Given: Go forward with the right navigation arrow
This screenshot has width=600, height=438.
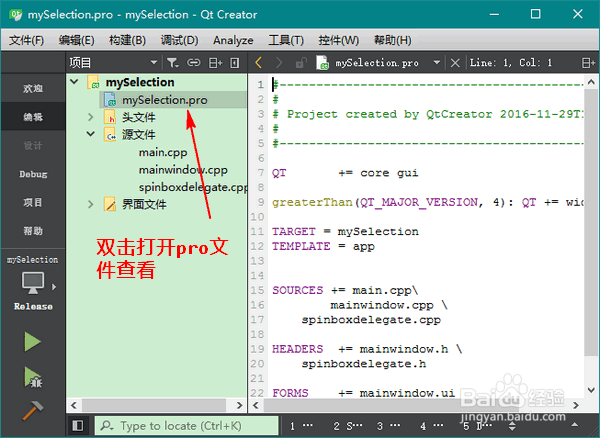Looking at the screenshot, I should point(279,62).
